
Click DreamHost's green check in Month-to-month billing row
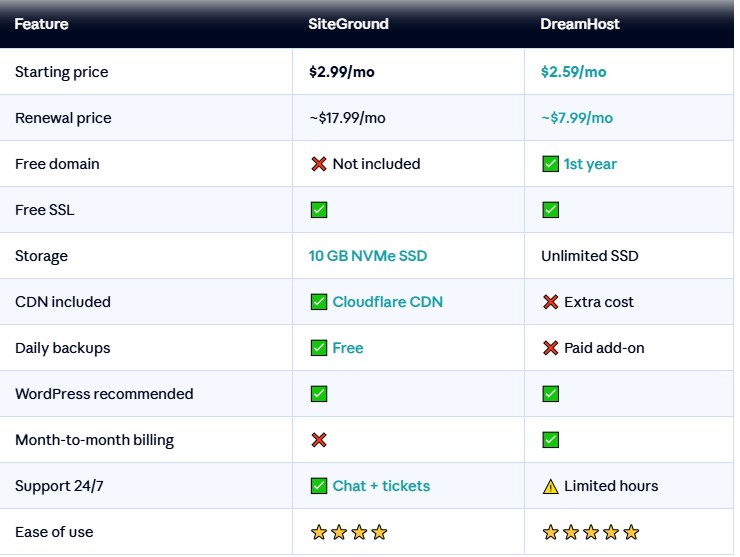(550, 440)
